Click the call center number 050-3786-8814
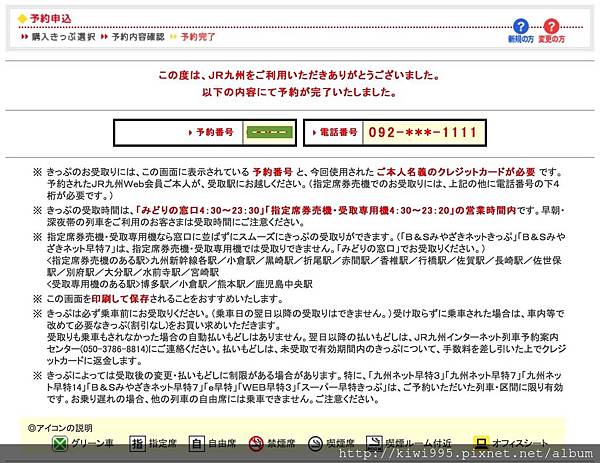The height and width of the screenshot is (463, 600). click(x=114, y=349)
